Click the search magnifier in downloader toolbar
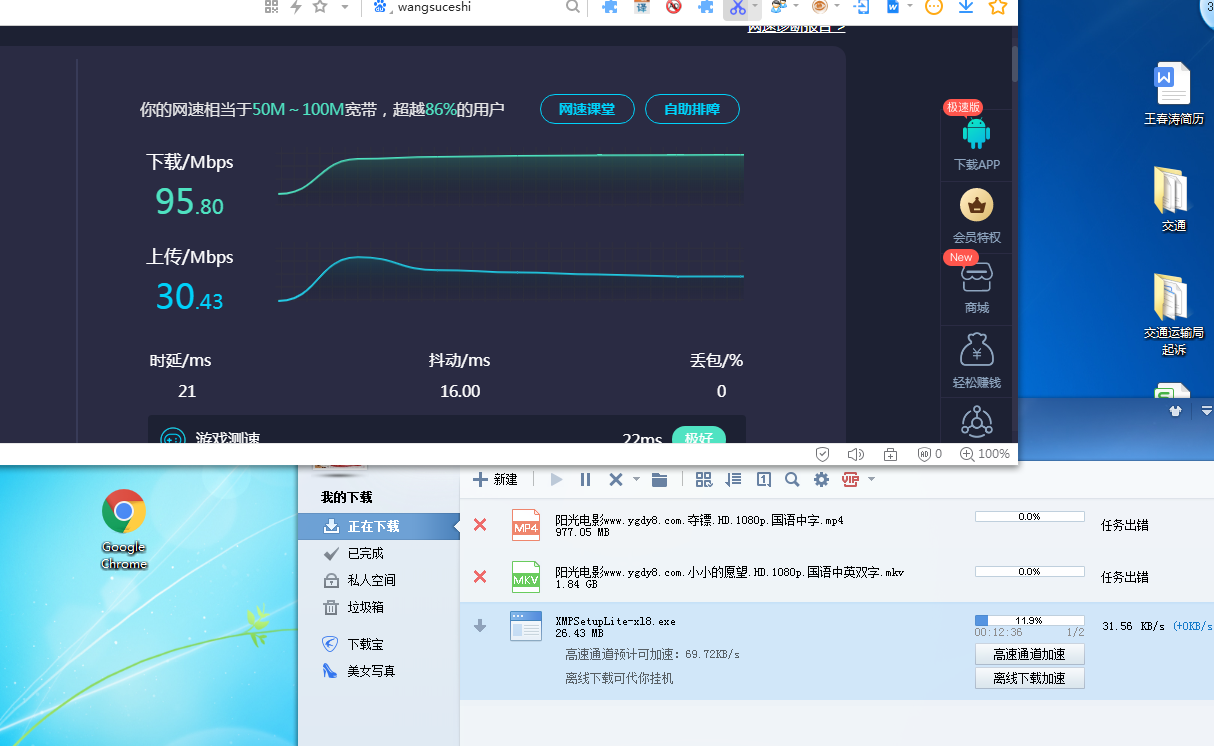The width and height of the screenshot is (1214, 746). point(792,480)
